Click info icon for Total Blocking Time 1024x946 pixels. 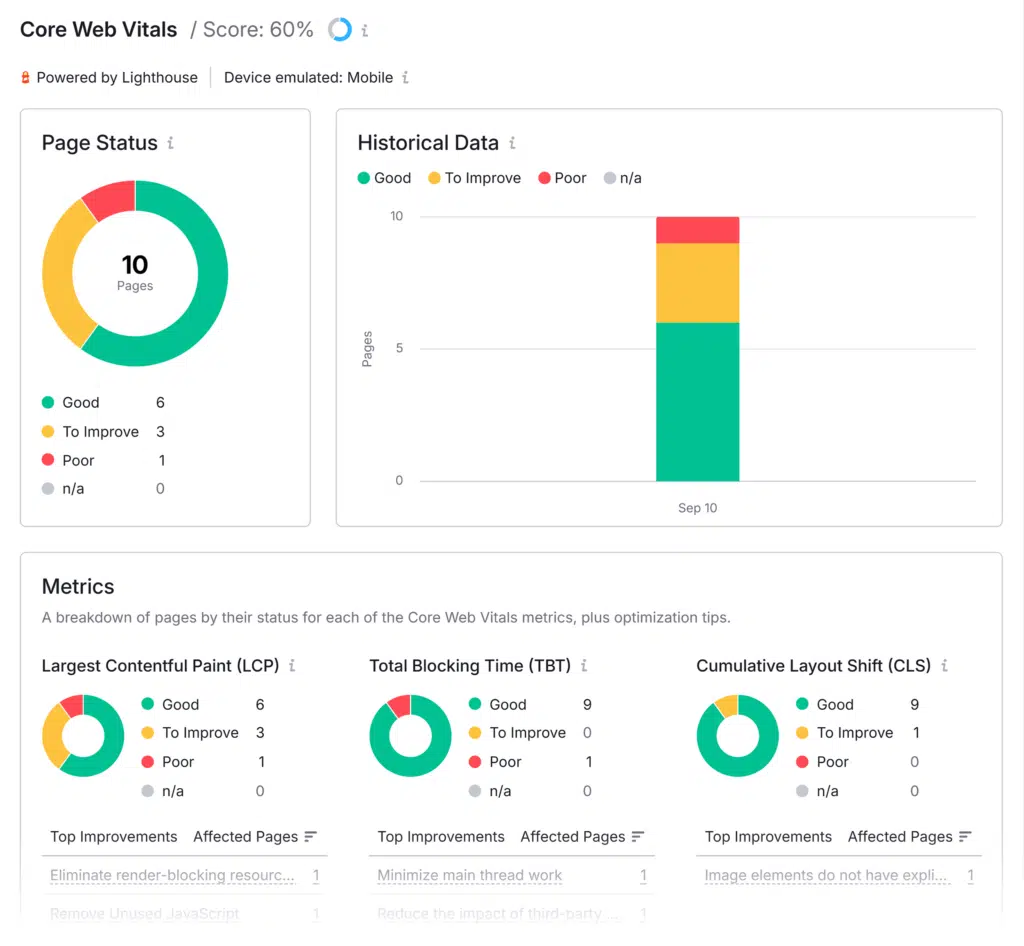tap(584, 665)
